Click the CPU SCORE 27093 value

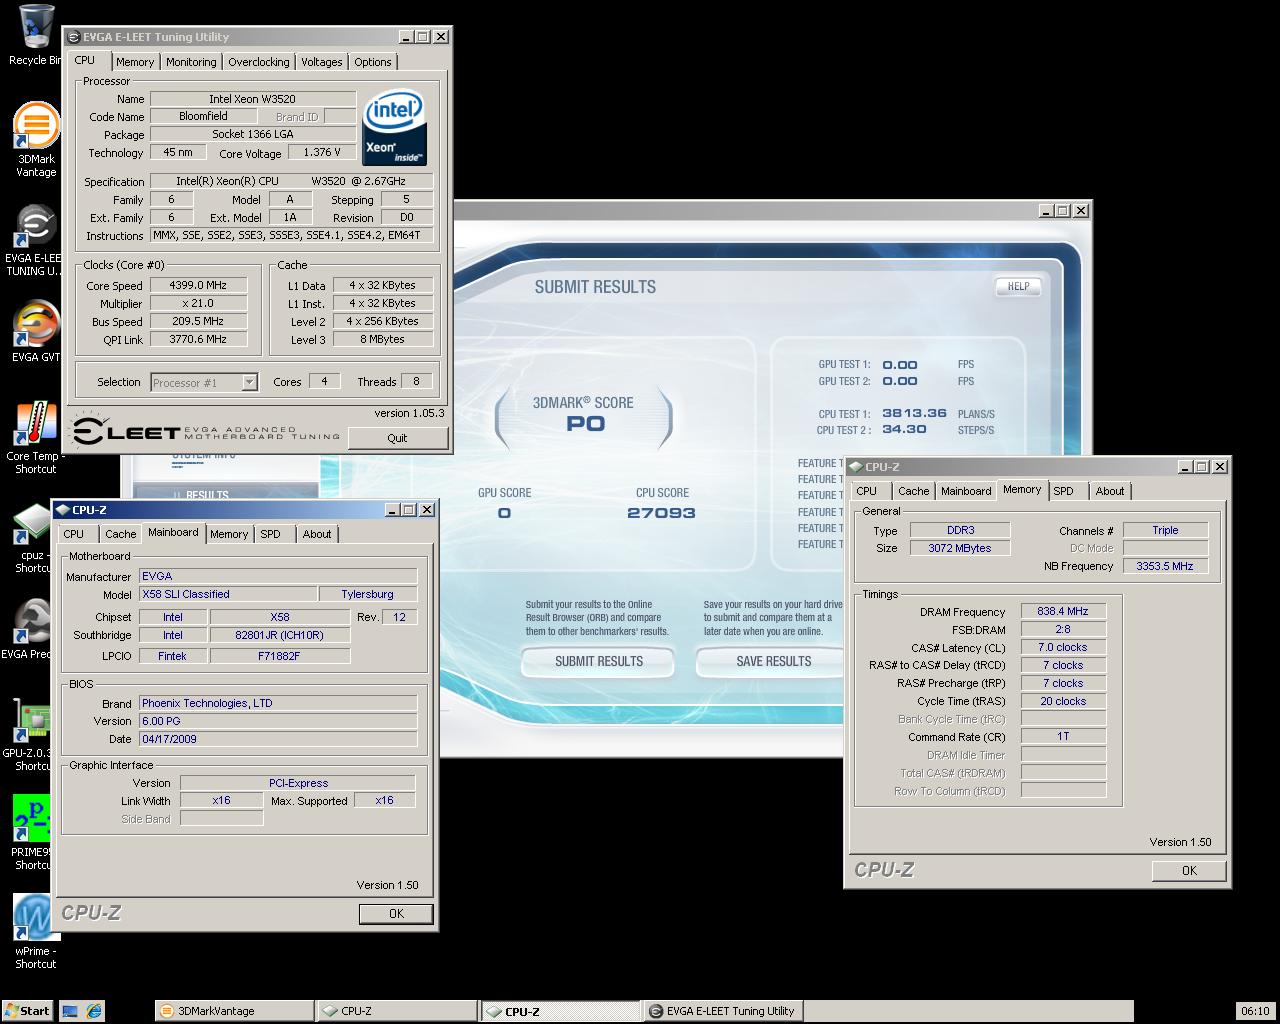pyautogui.click(x=661, y=513)
